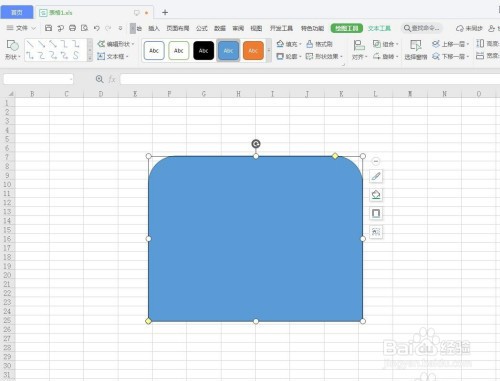Open the Outline (轮廓) dropdown
The height and width of the screenshot is (381, 500).
point(289,56)
